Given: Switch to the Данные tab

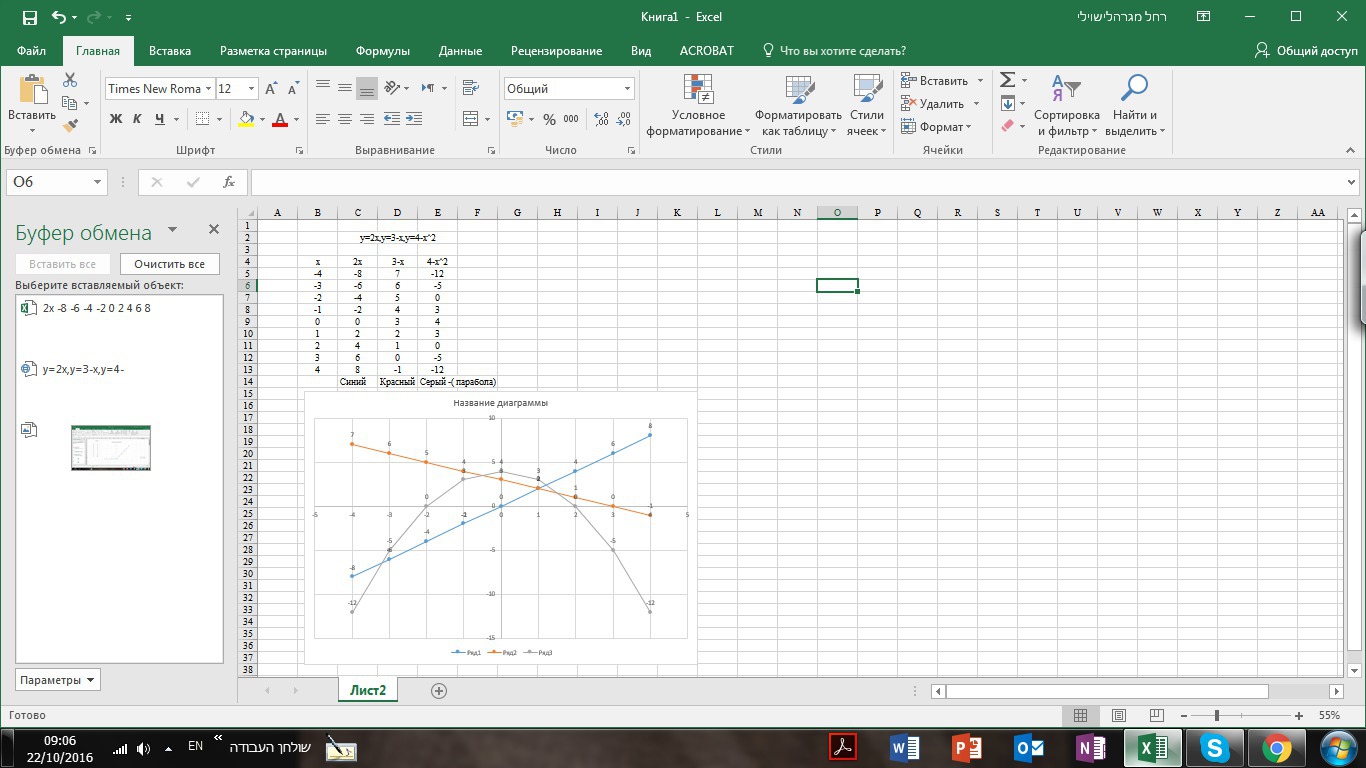Looking at the screenshot, I should coord(460,51).
